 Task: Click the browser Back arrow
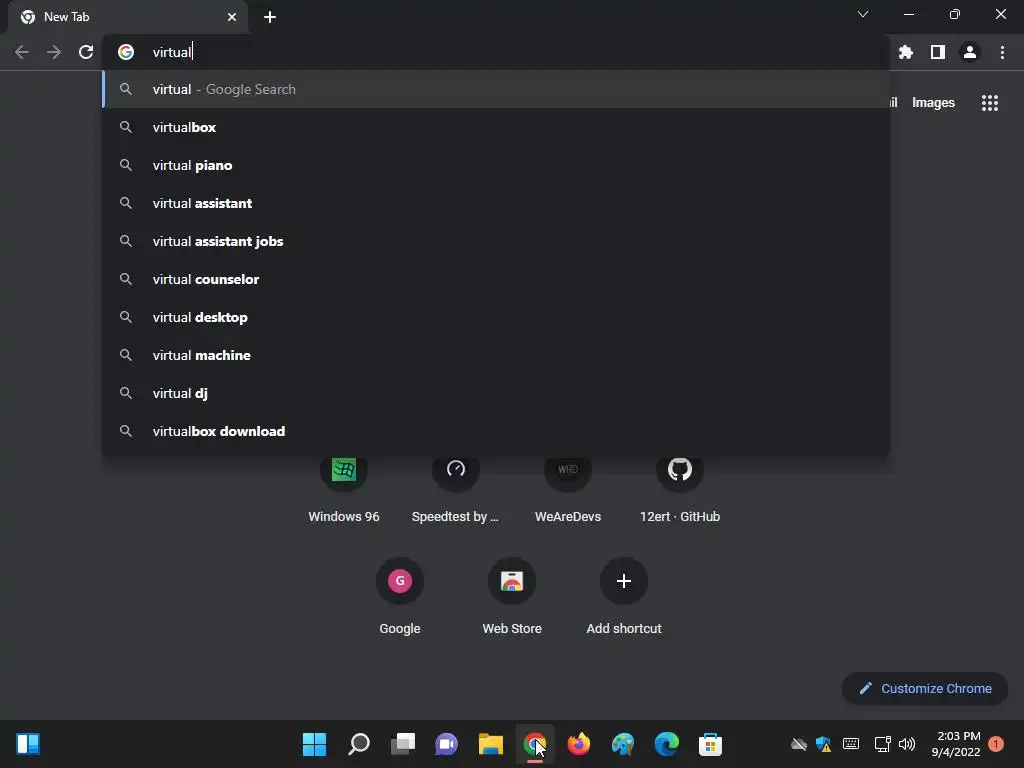click(22, 52)
